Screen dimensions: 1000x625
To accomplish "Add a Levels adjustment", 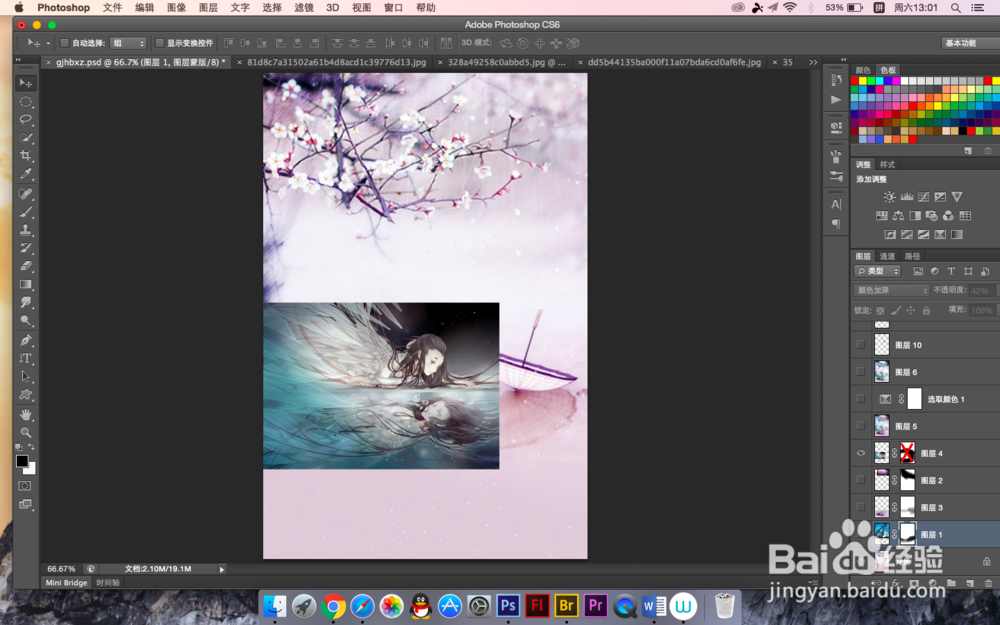I will point(906,197).
